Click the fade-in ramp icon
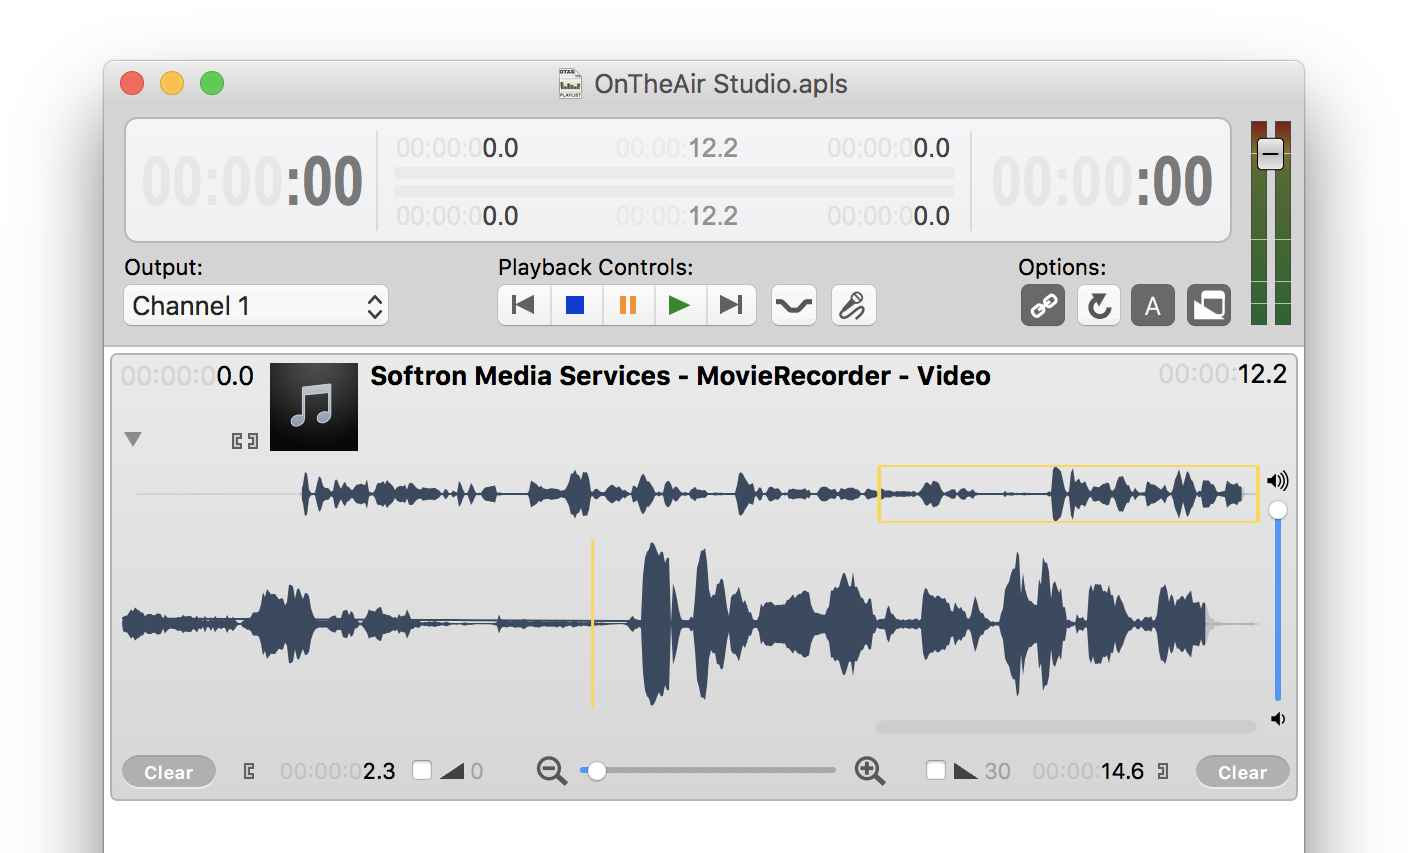 coord(452,771)
